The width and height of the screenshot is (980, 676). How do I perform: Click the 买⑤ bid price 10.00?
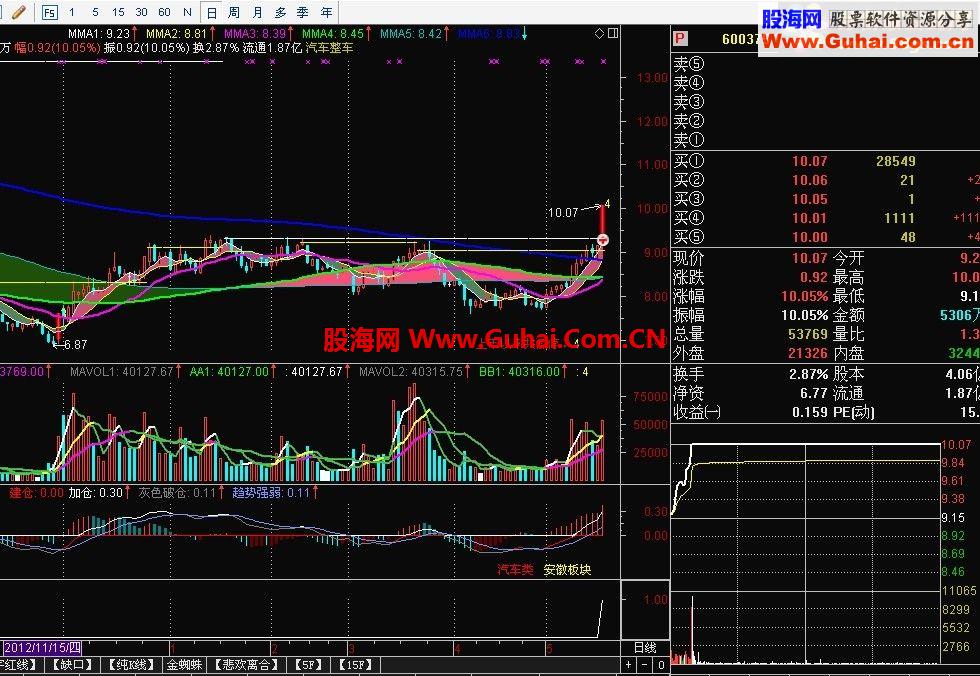click(809, 237)
